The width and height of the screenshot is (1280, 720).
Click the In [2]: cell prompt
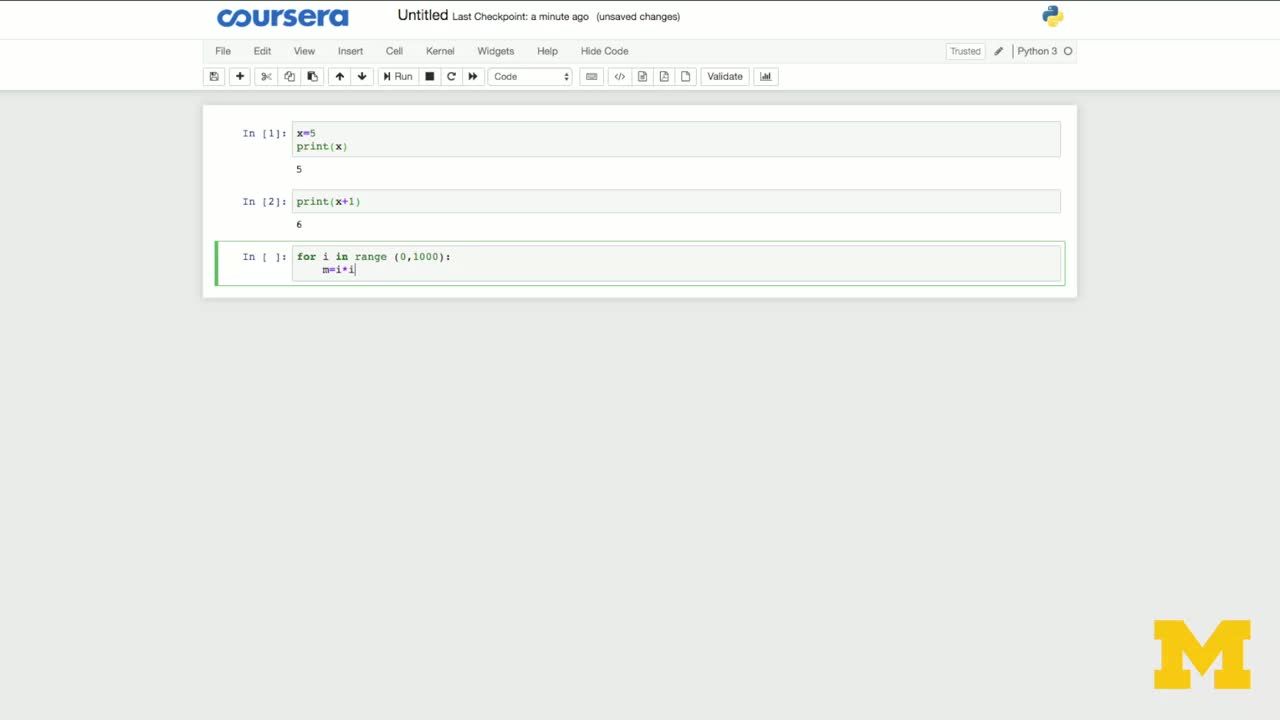click(264, 201)
